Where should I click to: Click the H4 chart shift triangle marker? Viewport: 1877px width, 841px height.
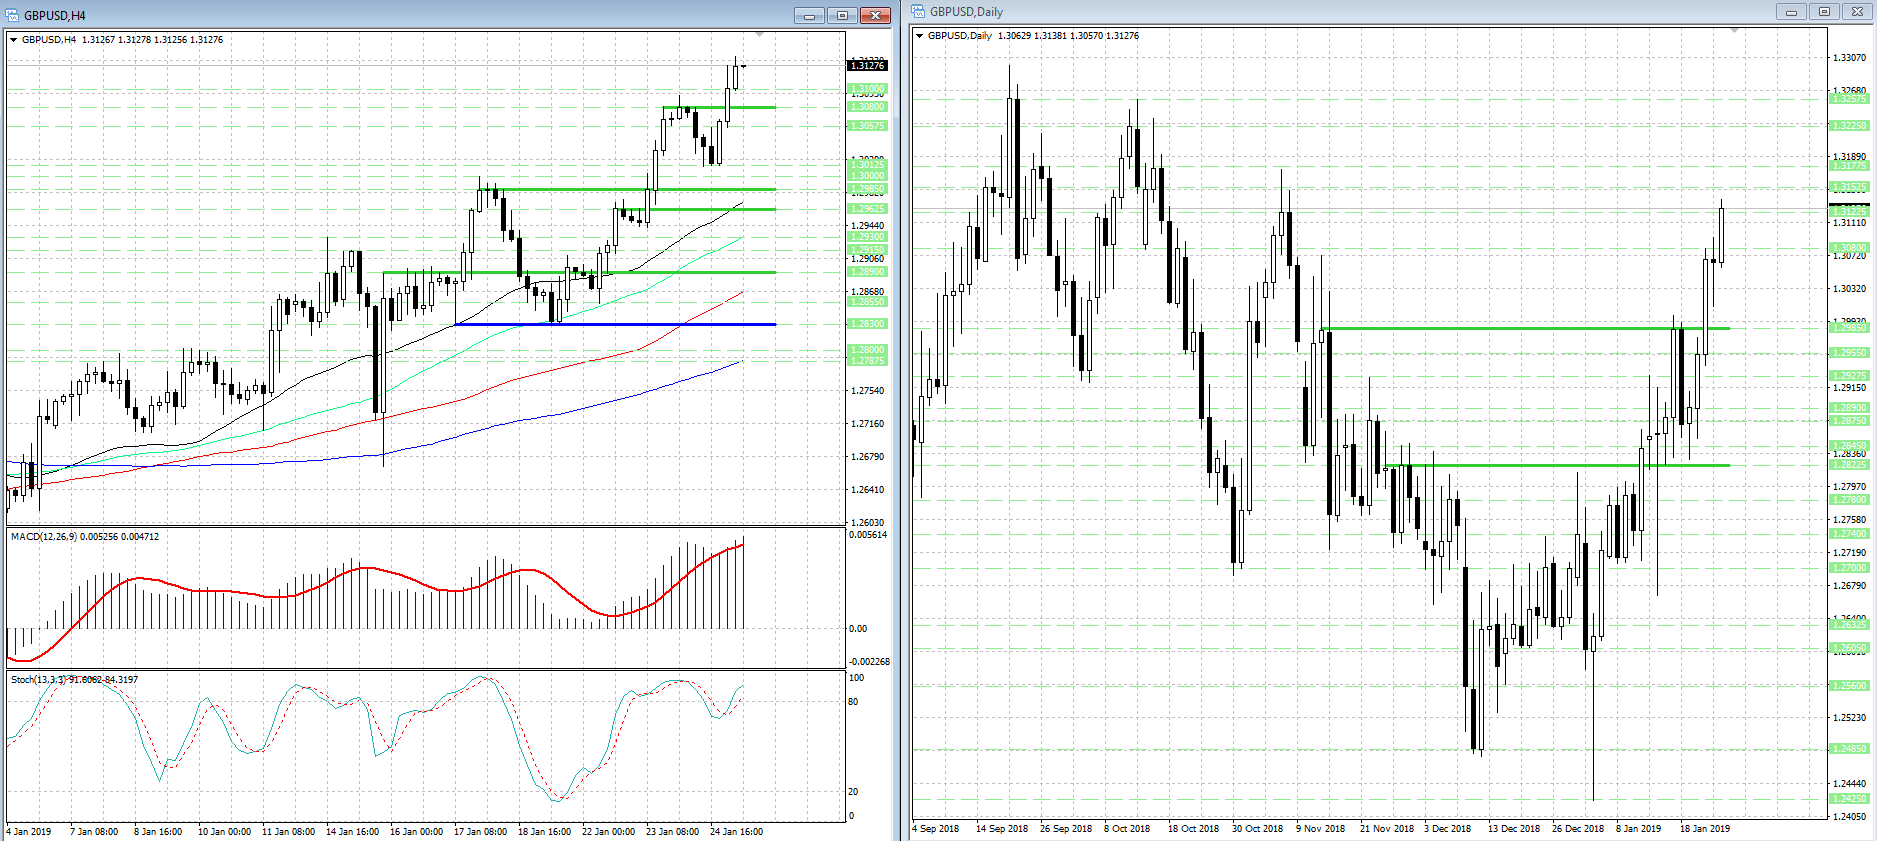pyautogui.click(x=760, y=35)
